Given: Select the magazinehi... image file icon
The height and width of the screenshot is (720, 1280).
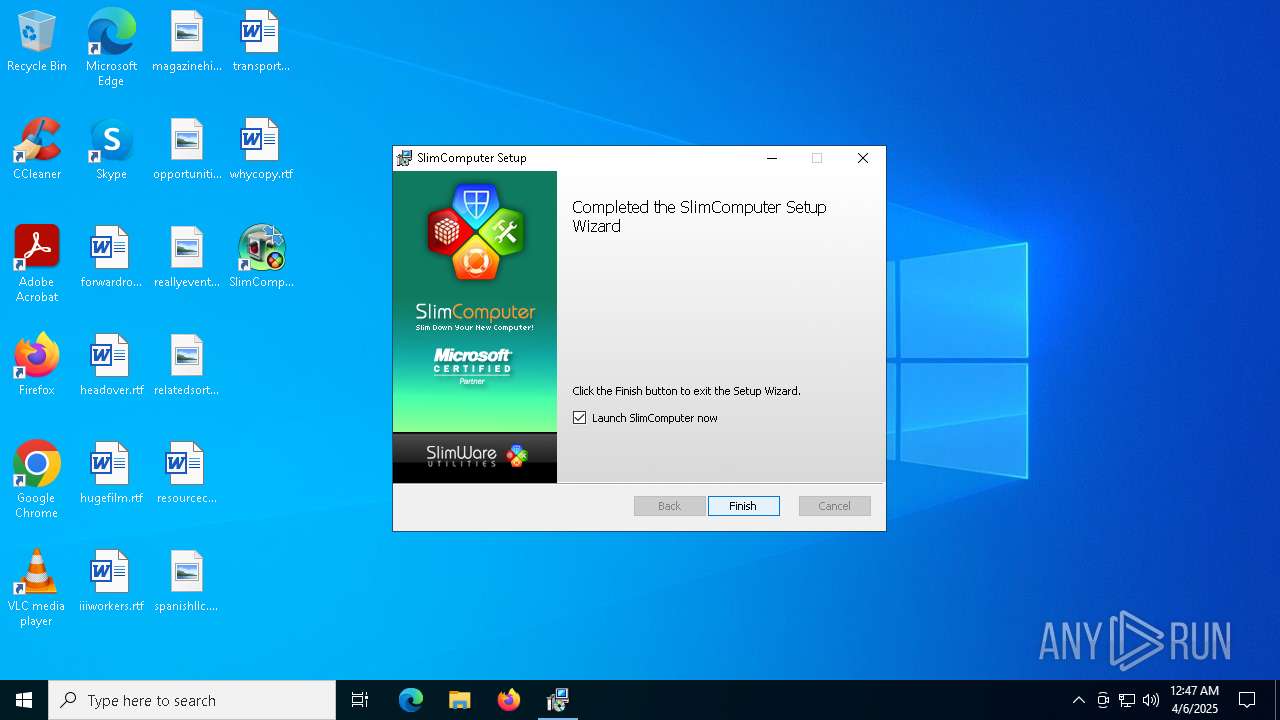Looking at the screenshot, I should click(187, 41).
